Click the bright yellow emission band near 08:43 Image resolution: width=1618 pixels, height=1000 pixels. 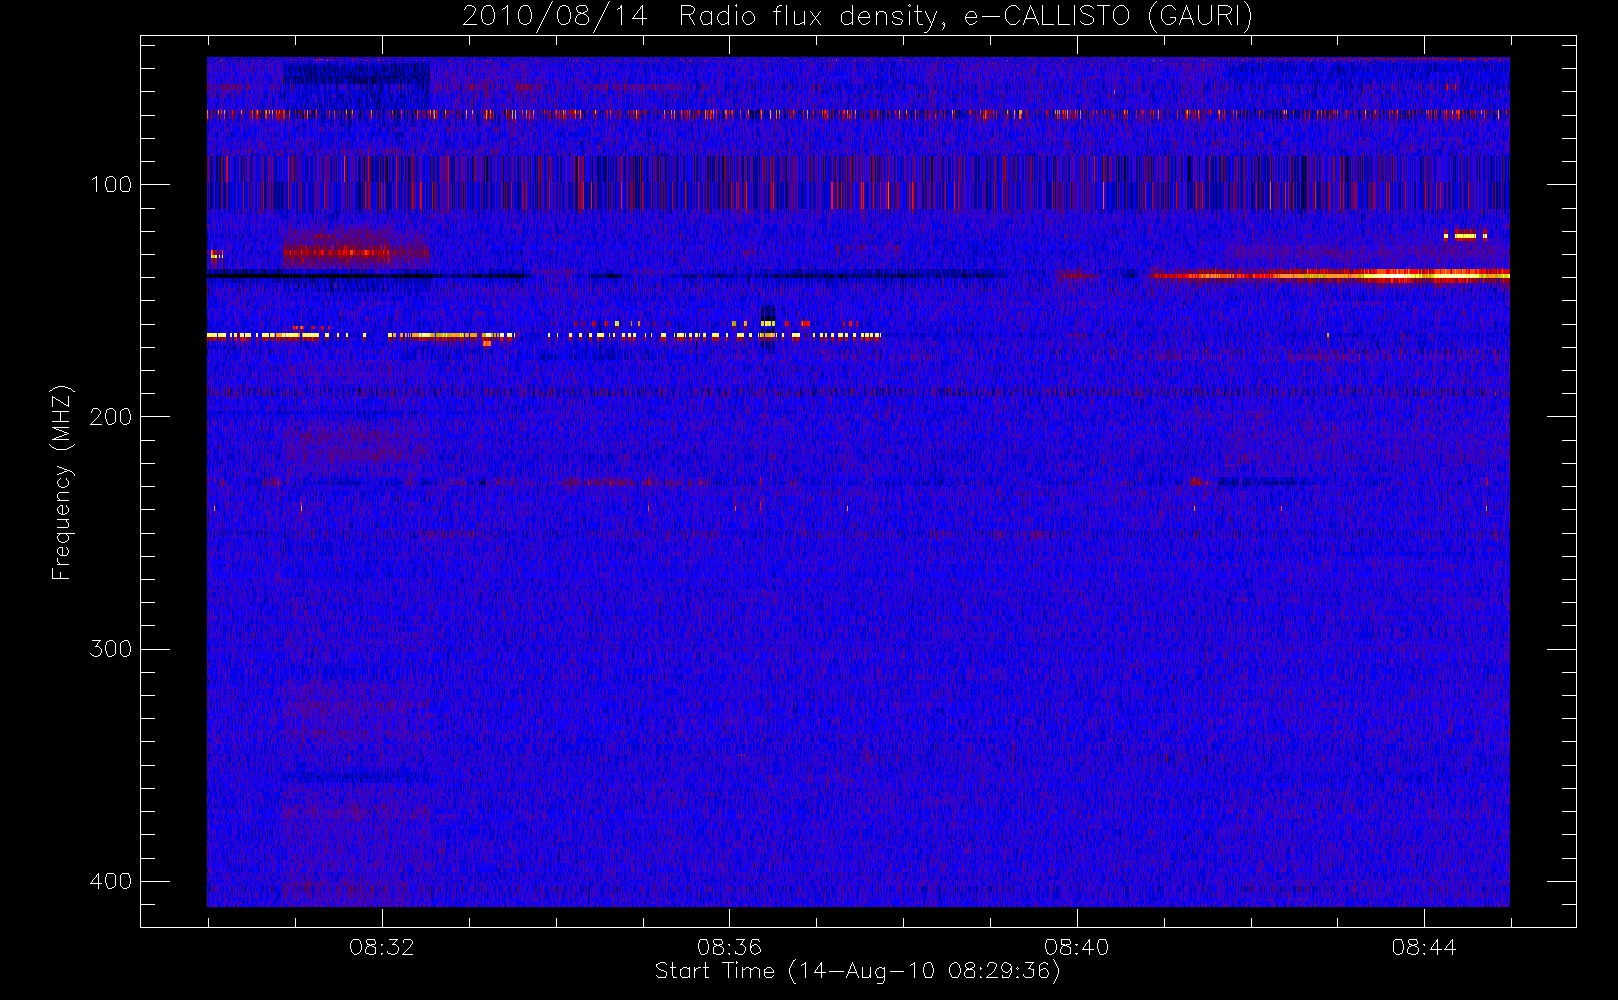tap(1330, 275)
